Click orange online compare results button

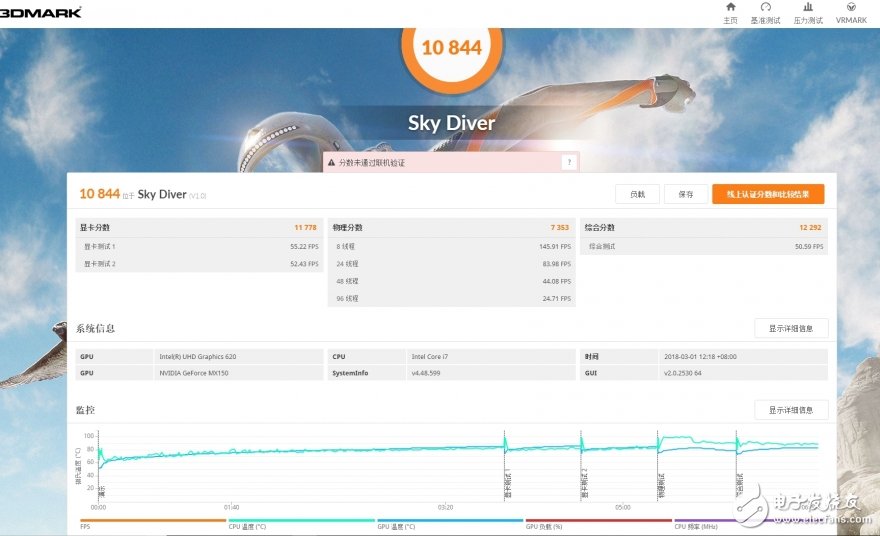pos(768,194)
